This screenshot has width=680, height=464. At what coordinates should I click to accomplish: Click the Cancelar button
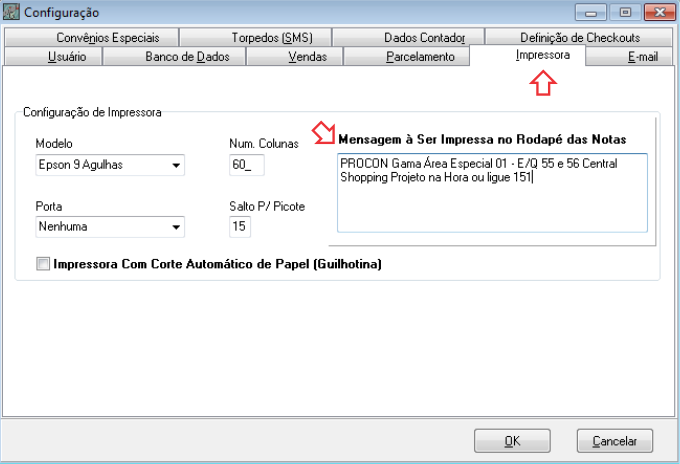click(615, 441)
